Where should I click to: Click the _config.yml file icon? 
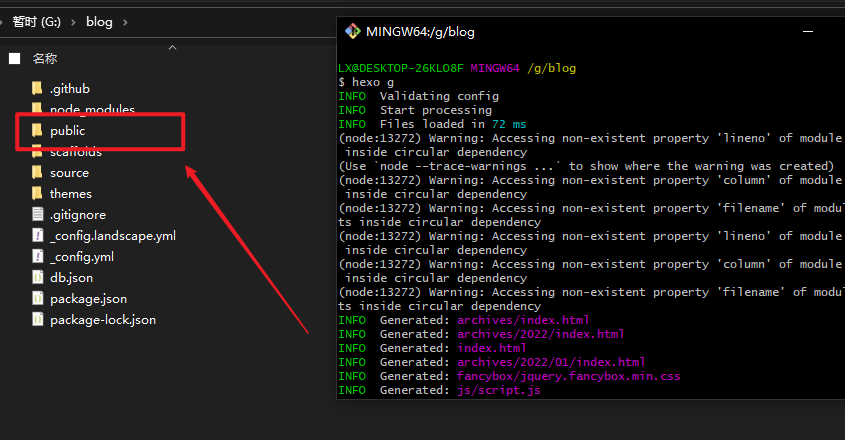click(x=38, y=257)
